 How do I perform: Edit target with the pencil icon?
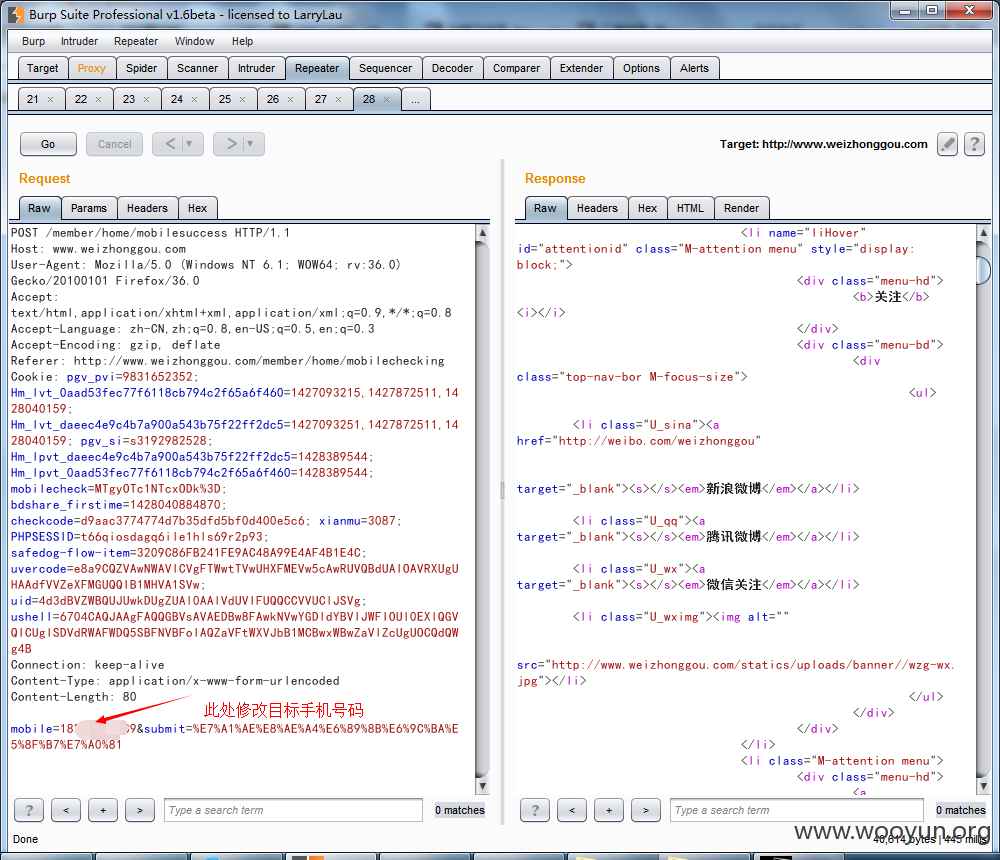coord(948,144)
